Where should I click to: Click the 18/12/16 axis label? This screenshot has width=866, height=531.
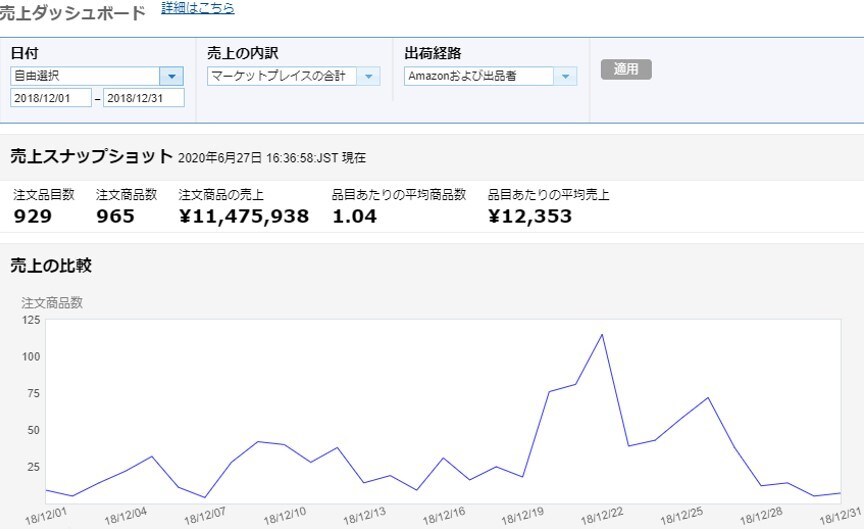[x=443, y=516]
